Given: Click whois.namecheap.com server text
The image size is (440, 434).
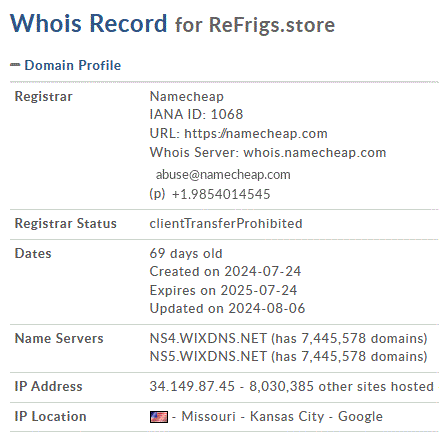Looking at the screenshot, I should (315, 153).
